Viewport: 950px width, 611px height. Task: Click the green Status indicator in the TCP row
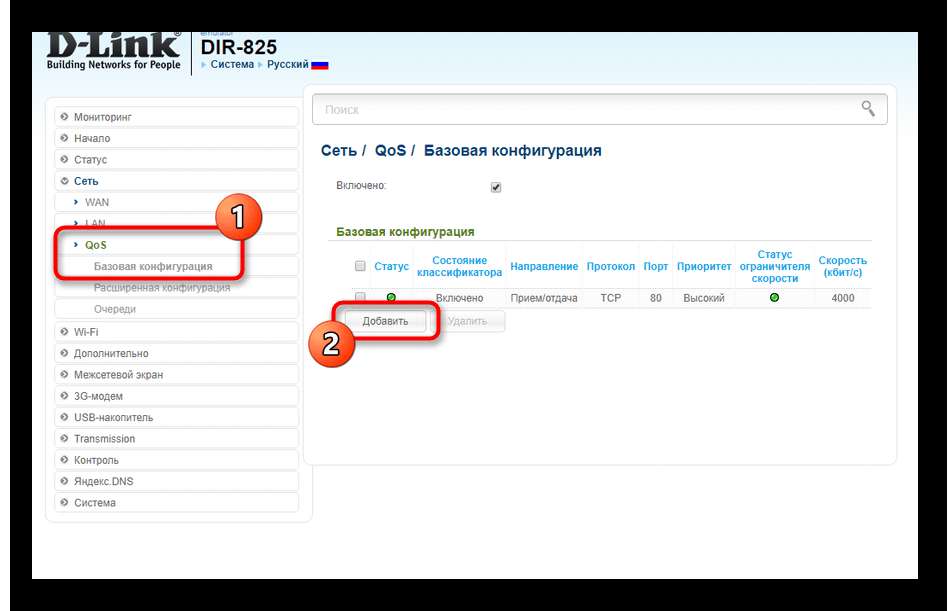click(391, 298)
